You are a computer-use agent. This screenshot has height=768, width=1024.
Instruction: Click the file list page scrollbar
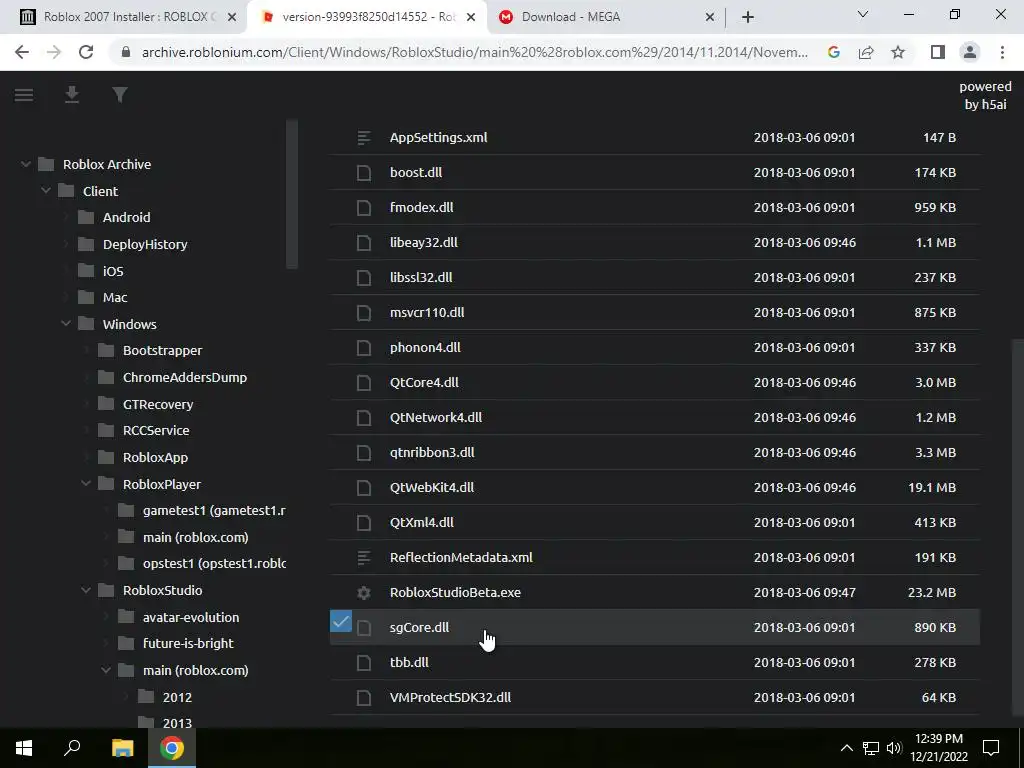pos(1017,529)
